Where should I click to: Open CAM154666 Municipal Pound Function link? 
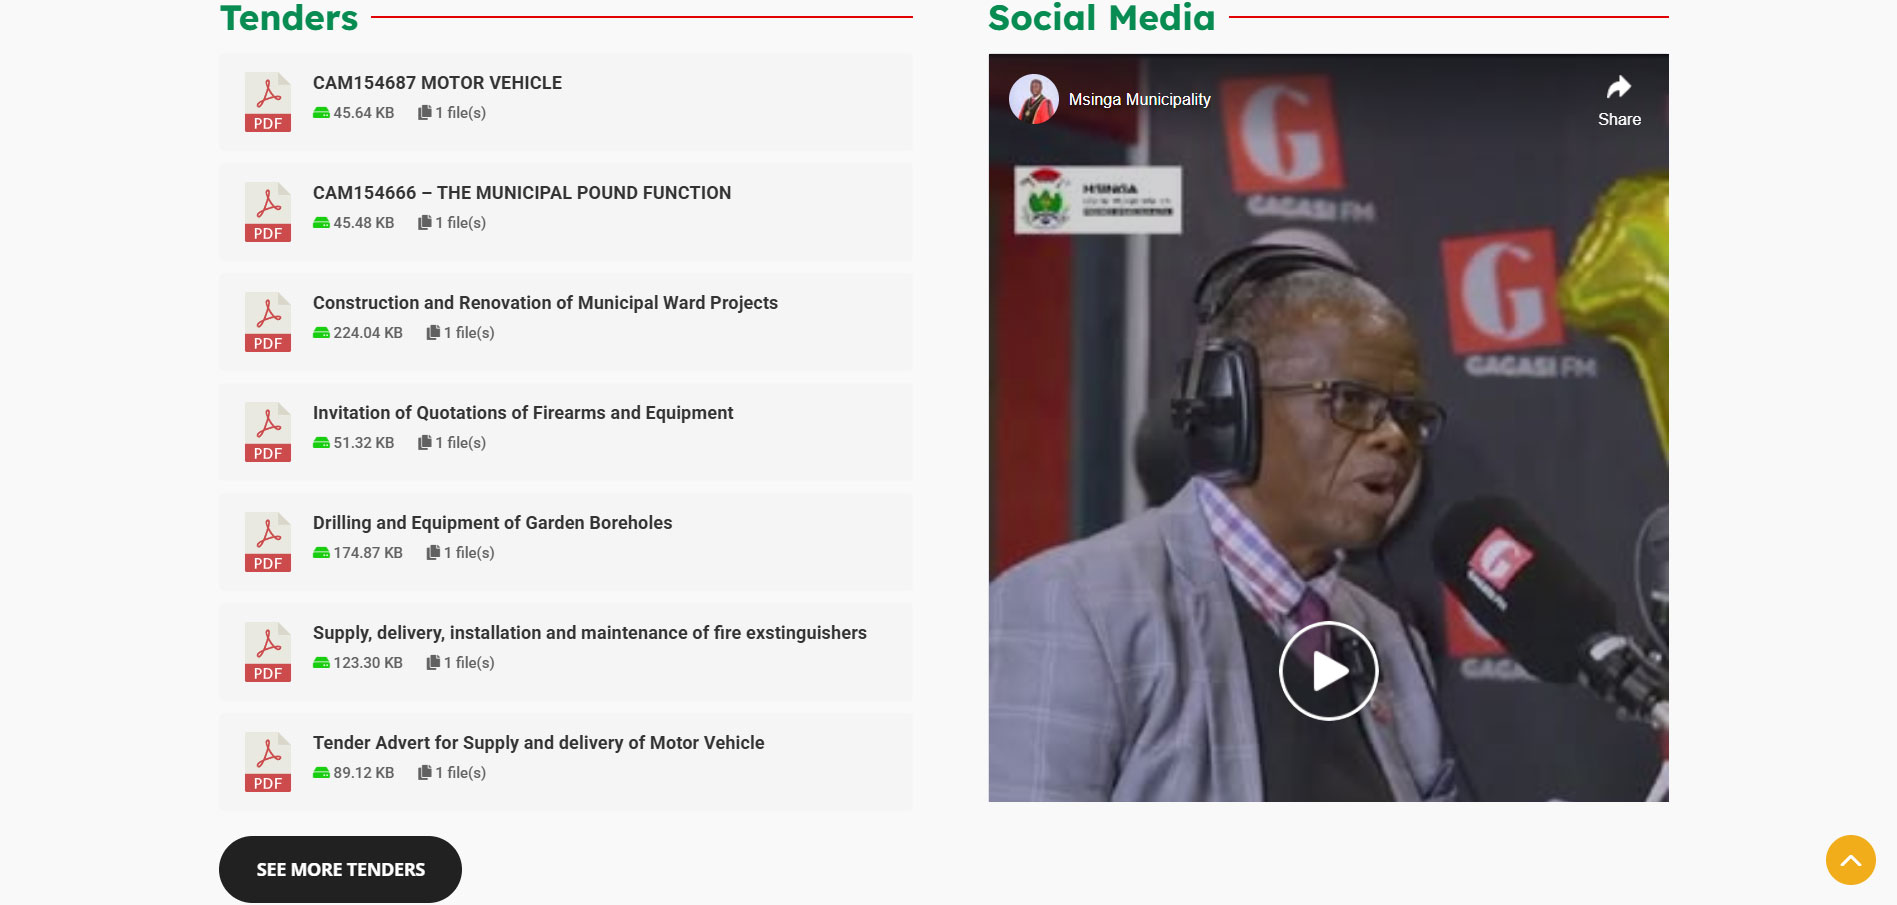(521, 193)
